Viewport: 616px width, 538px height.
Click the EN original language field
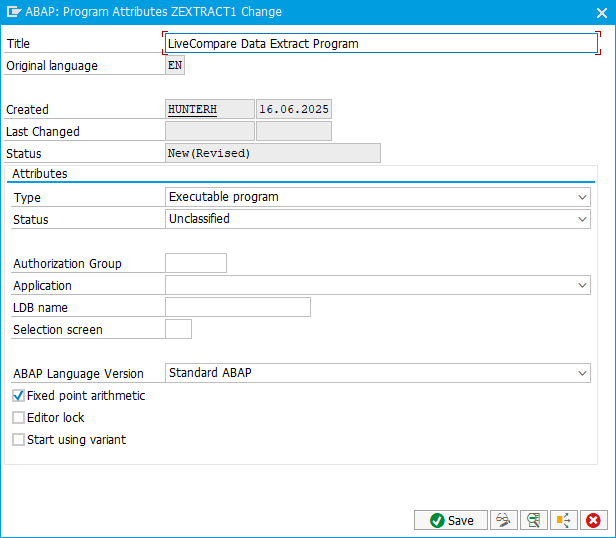(175, 65)
